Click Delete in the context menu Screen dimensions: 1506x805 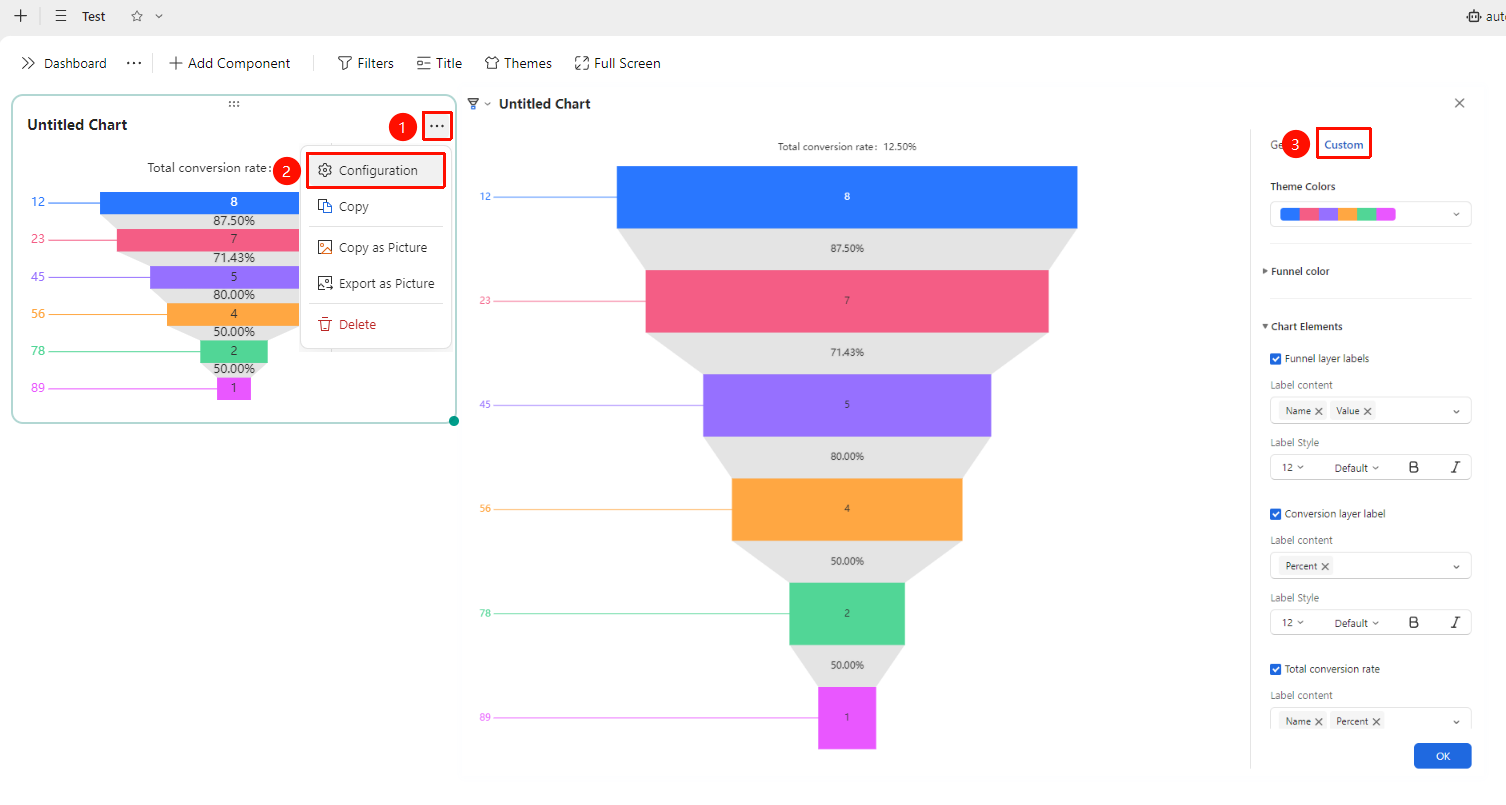coord(376,324)
